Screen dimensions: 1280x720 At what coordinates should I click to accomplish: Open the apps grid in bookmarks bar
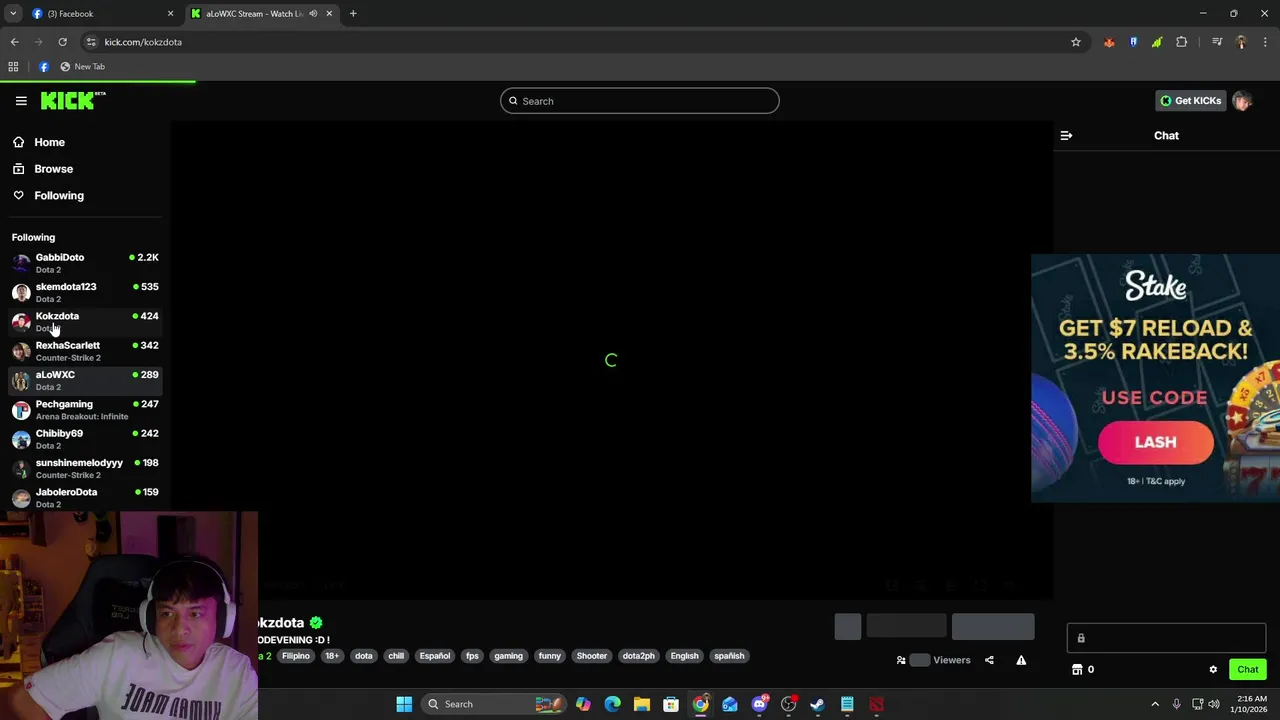point(13,67)
